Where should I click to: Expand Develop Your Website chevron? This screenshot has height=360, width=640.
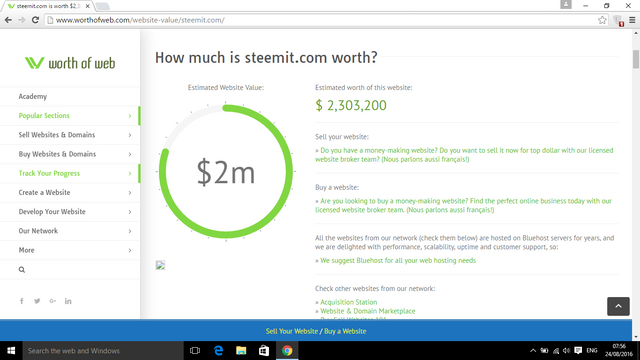(x=130, y=212)
